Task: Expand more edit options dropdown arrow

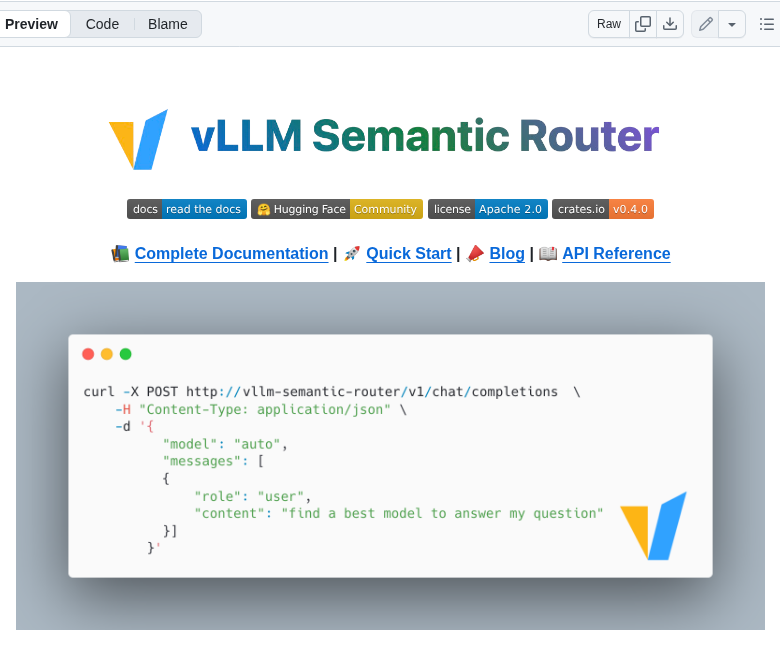Action: [x=732, y=24]
